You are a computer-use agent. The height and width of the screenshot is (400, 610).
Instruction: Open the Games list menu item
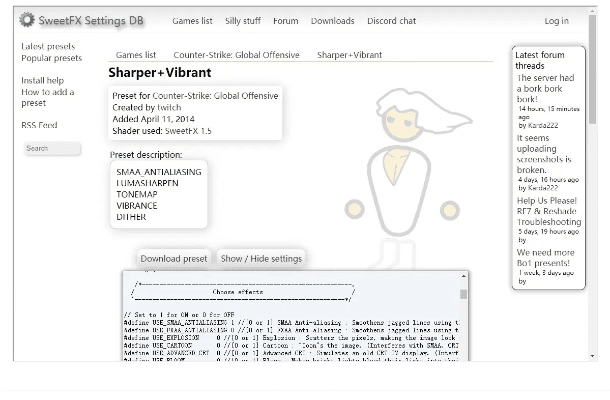[192, 21]
